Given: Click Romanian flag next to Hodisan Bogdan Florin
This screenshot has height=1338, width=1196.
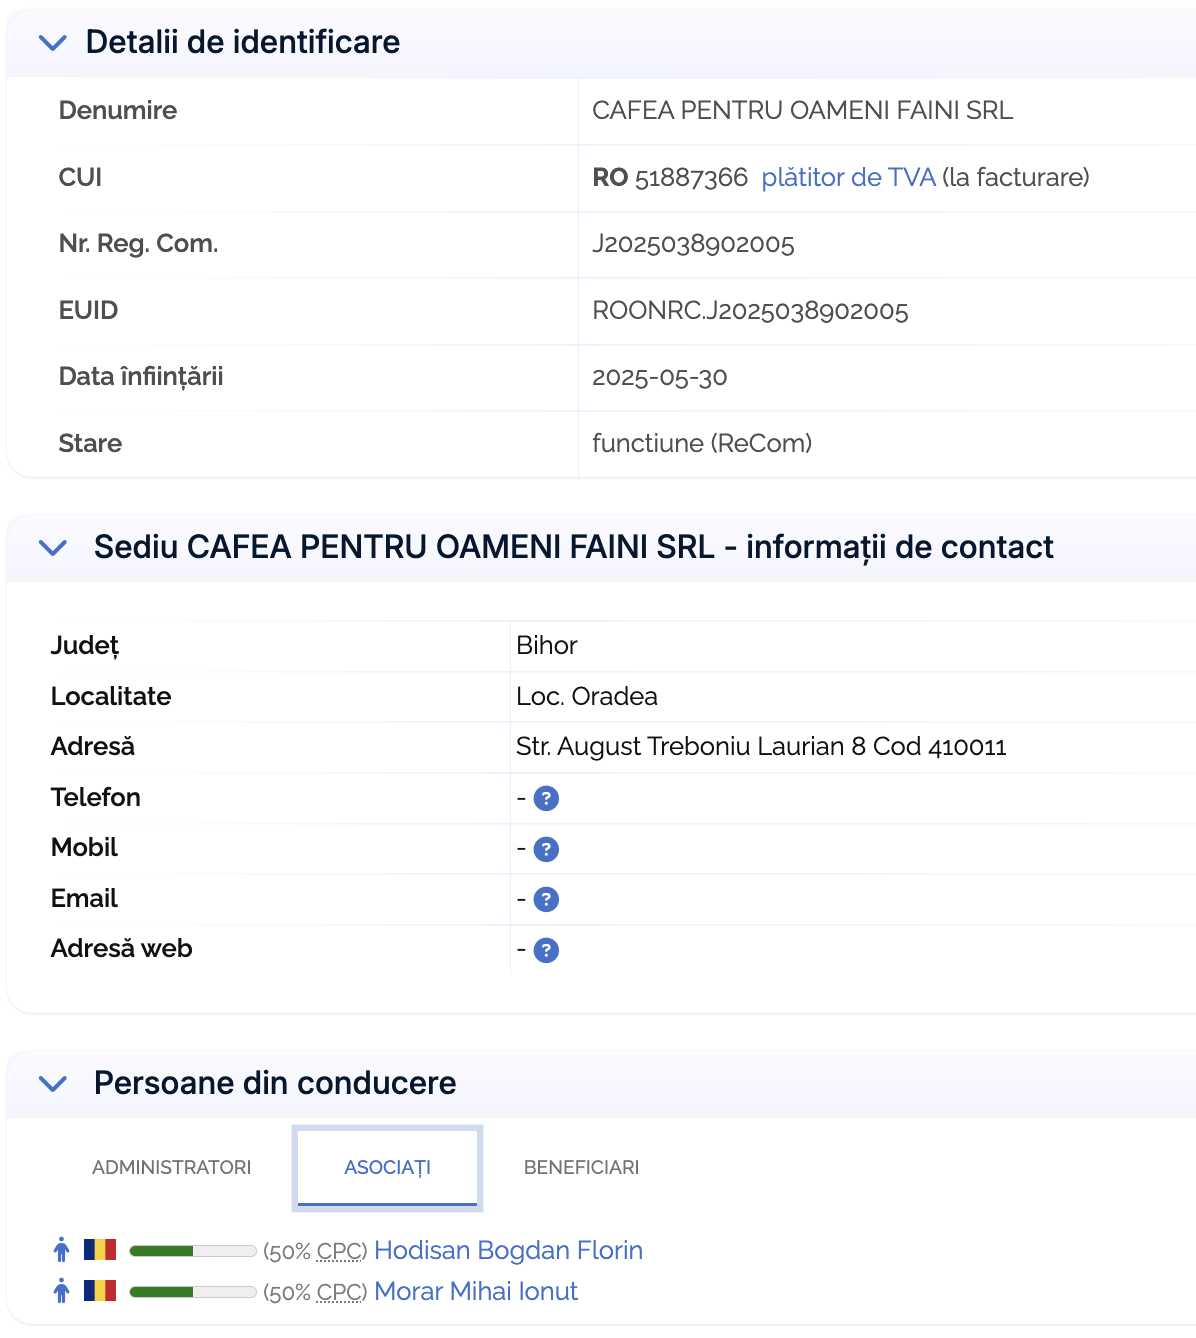Looking at the screenshot, I should 100,1250.
